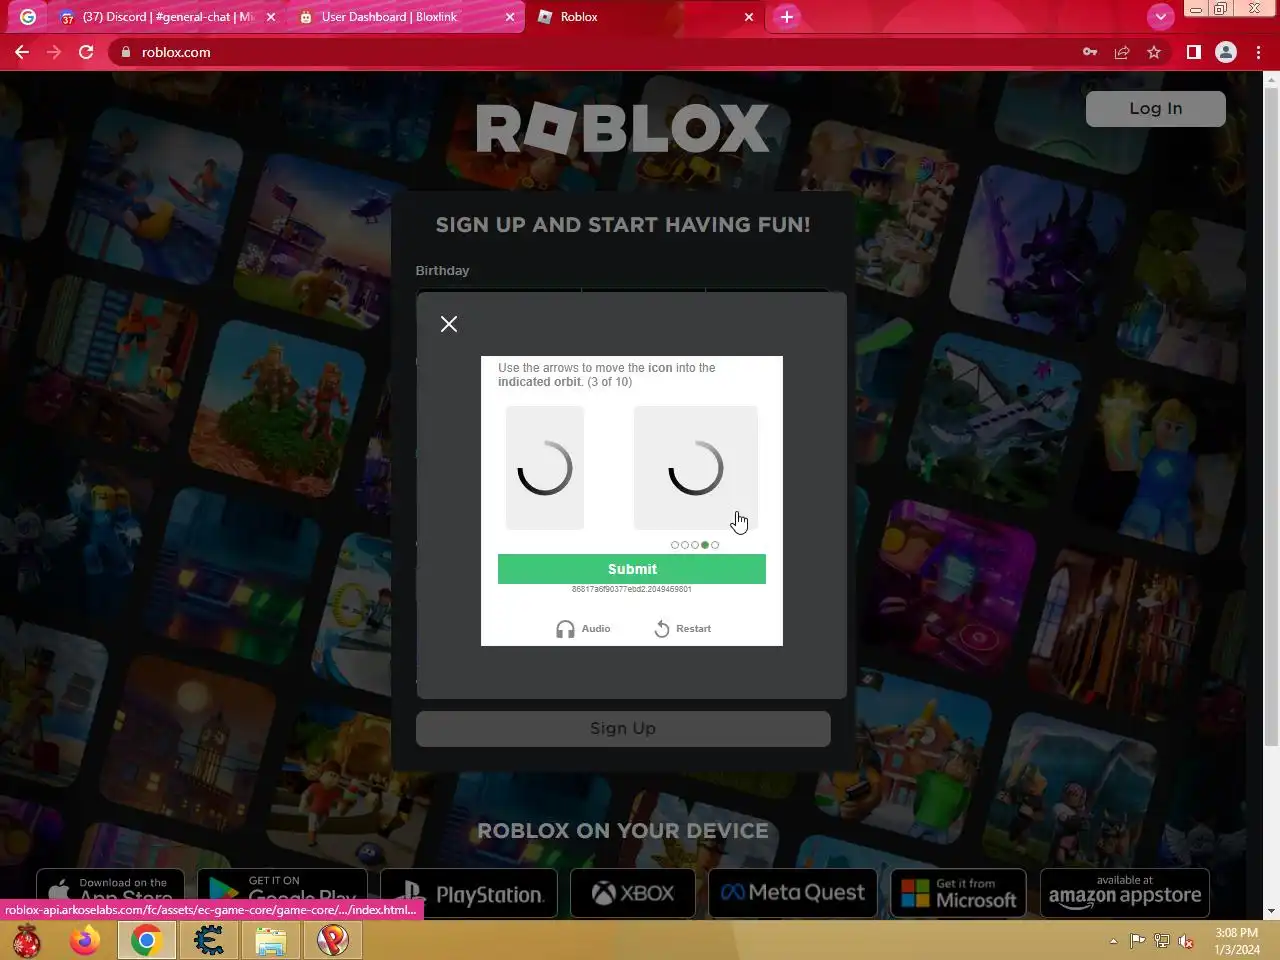The image size is (1280, 960).
Task: Go back to the previous page
Action: [x=22, y=52]
